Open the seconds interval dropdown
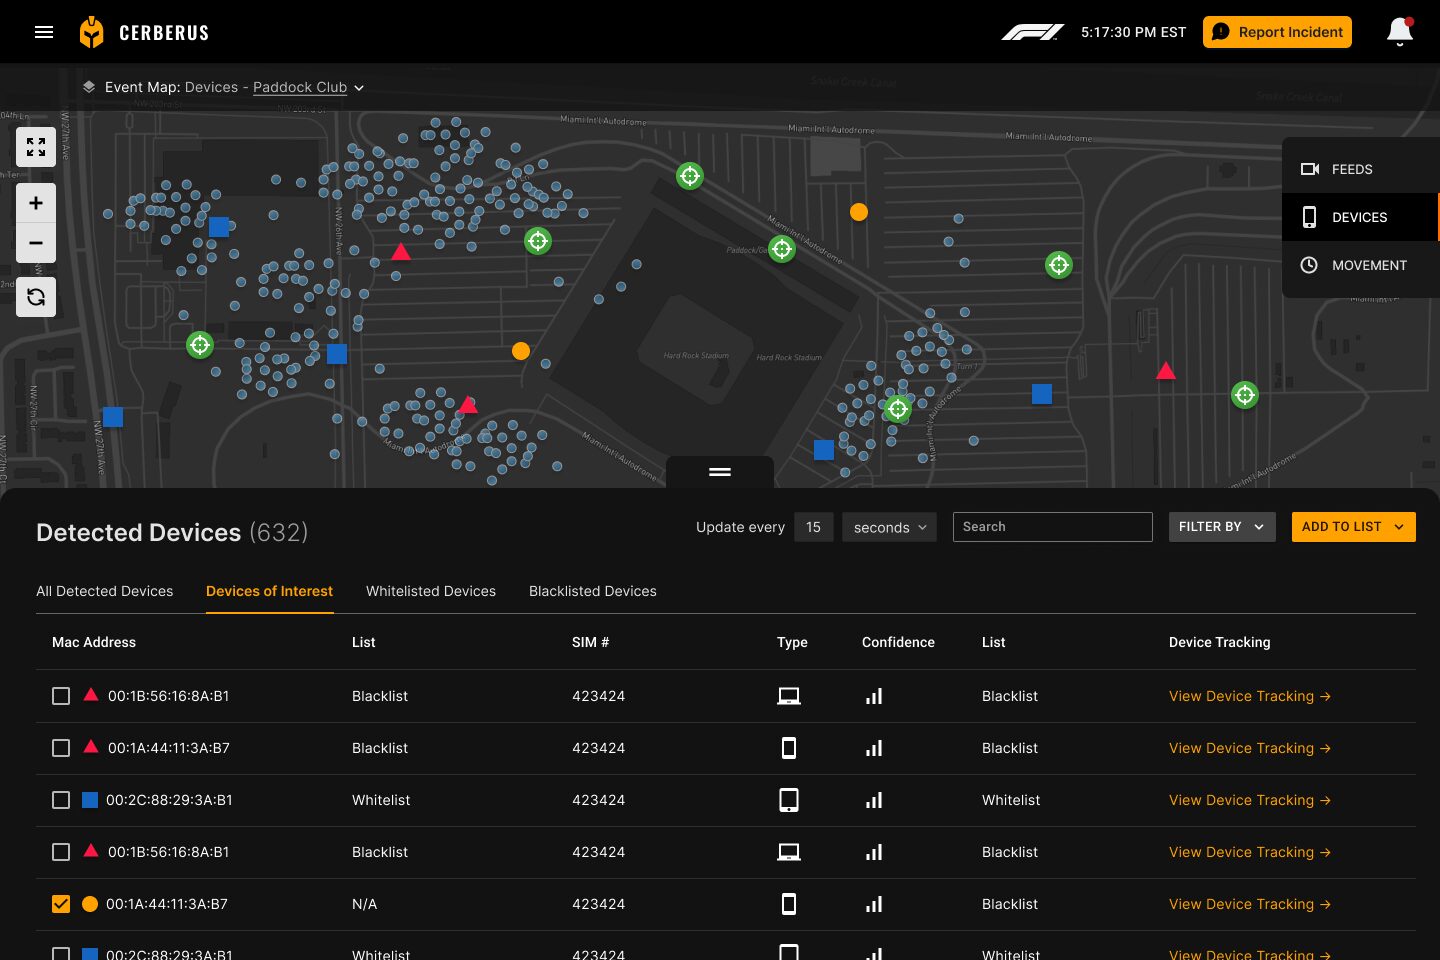Viewport: 1440px width, 960px height. [889, 527]
